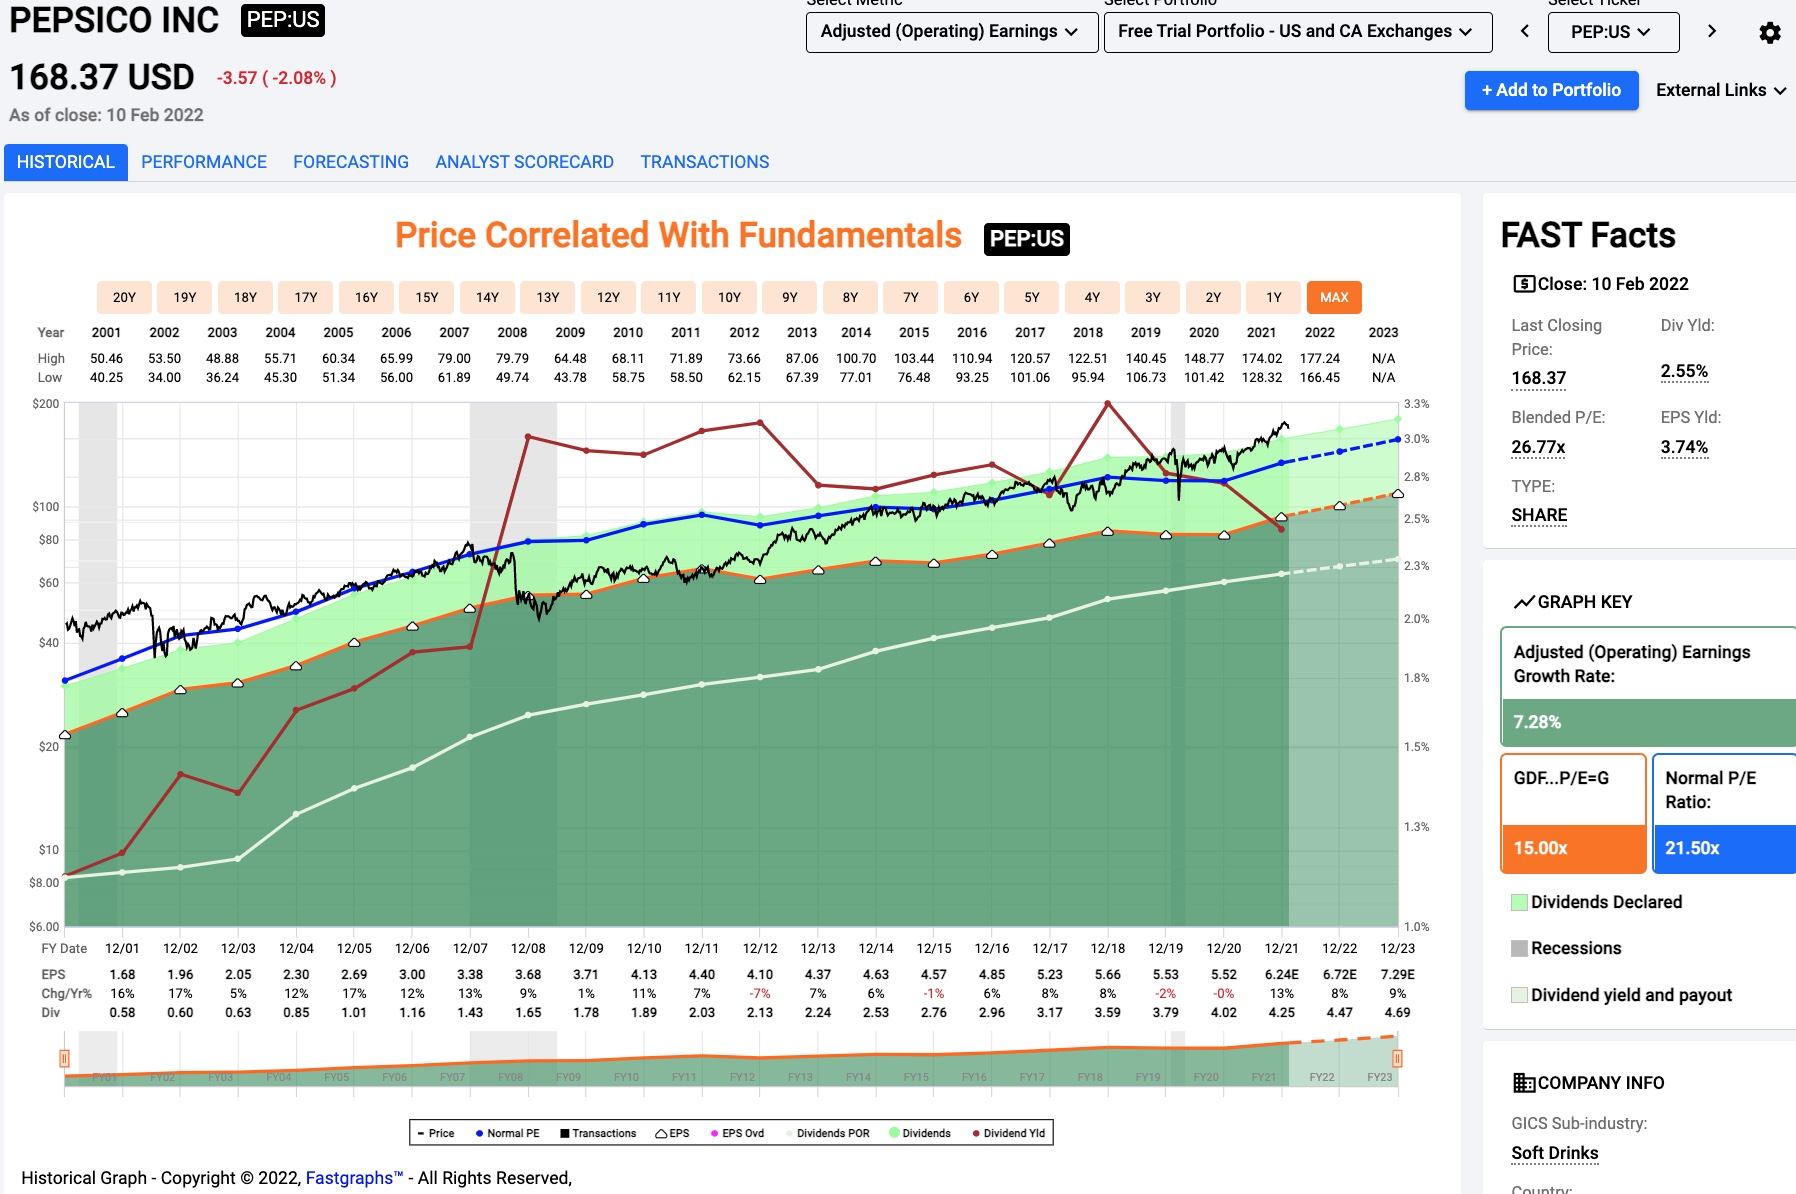
Task: Toggle EPS series in chart legend
Action: 672,1133
